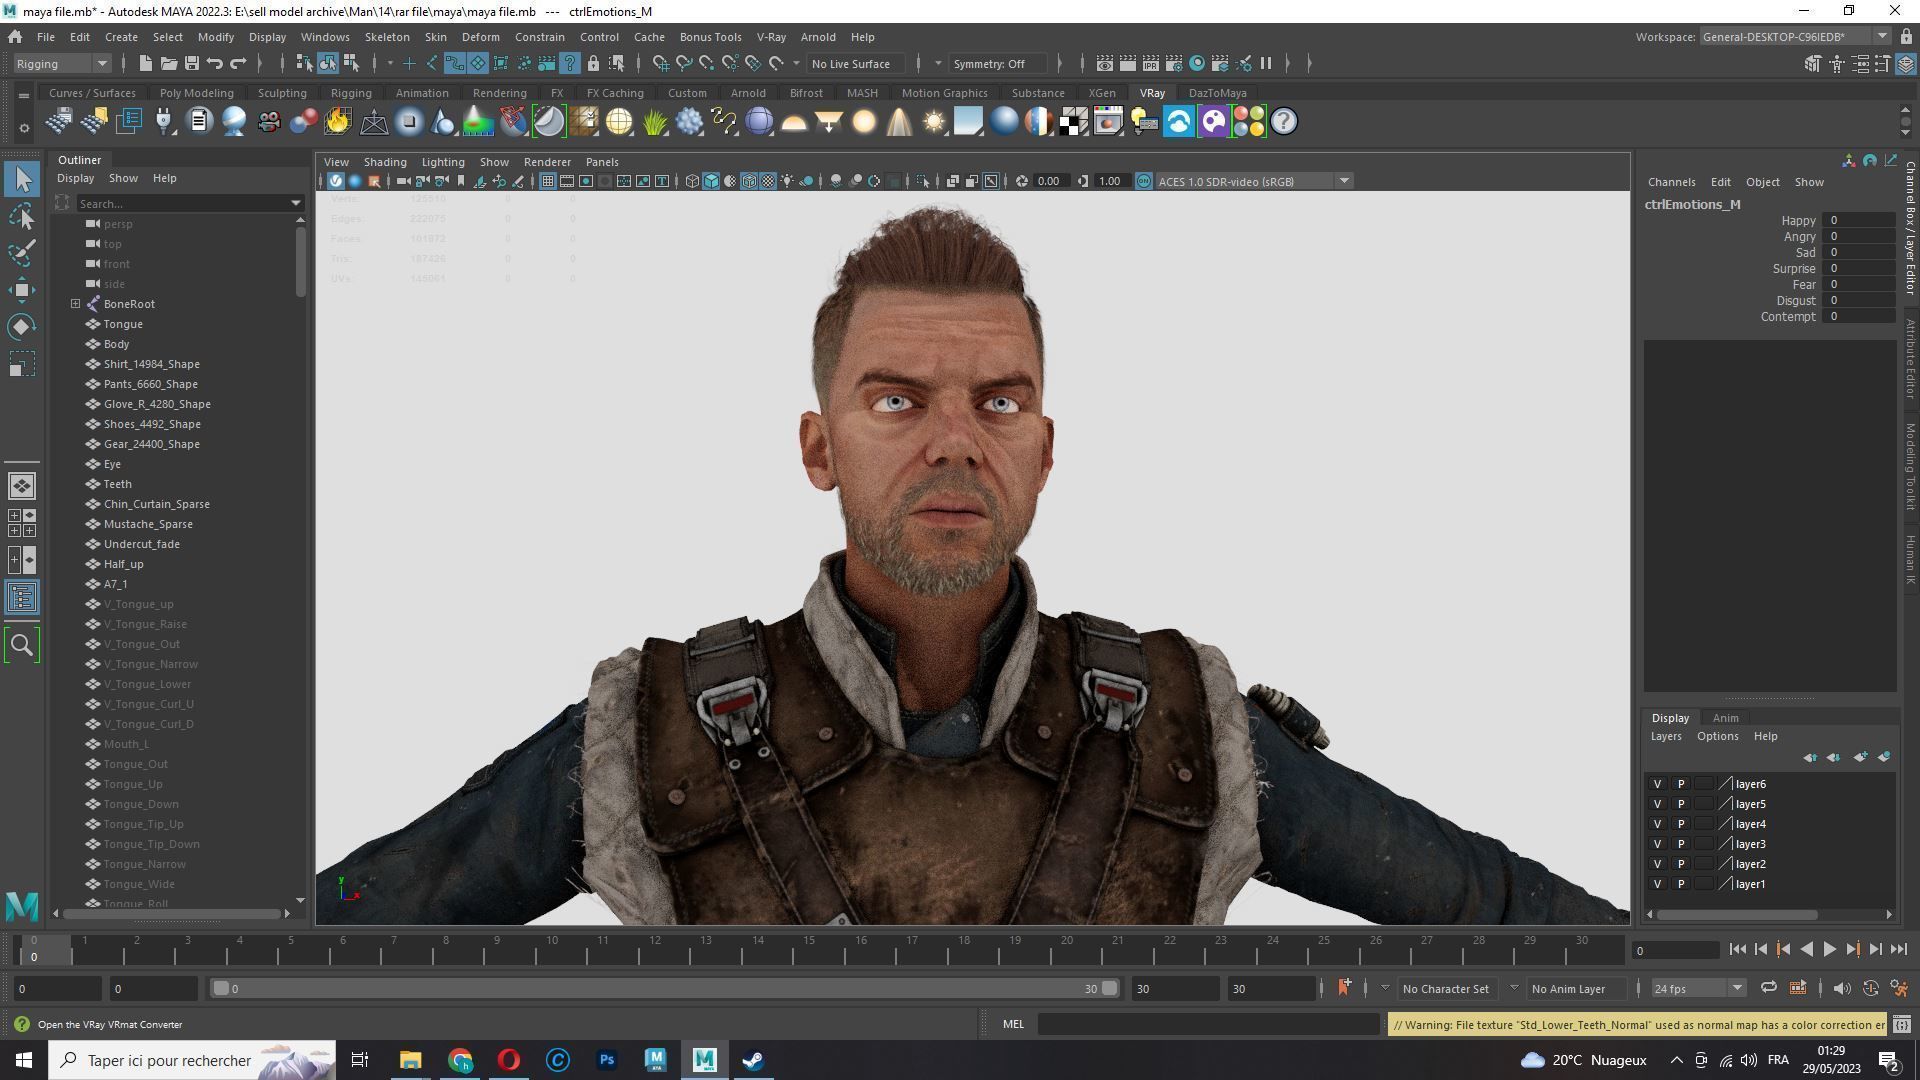This screenshot has height=1080, width=1920.
Task: Open the layer editor Options menu
Action: tap(1717, 736)
